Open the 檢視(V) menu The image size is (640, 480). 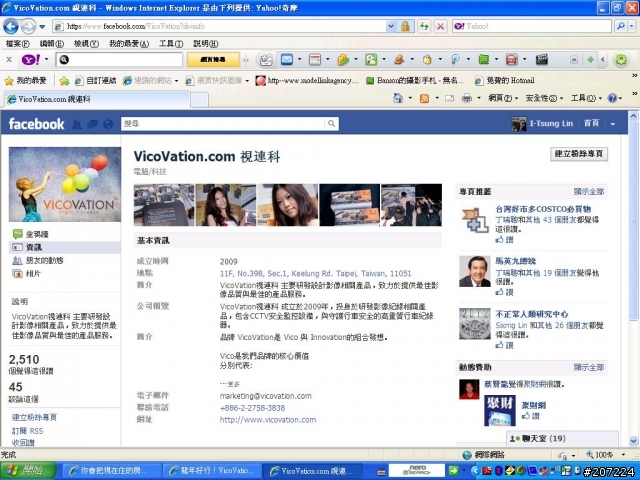(86, 43)
